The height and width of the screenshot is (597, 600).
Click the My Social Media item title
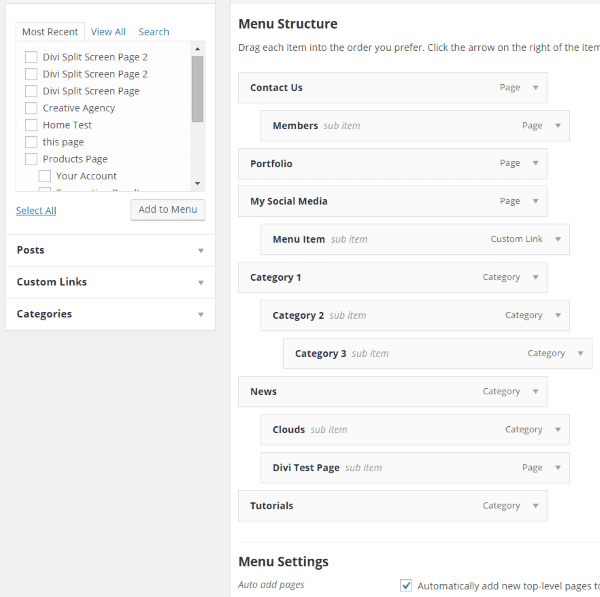coord(289,201)
